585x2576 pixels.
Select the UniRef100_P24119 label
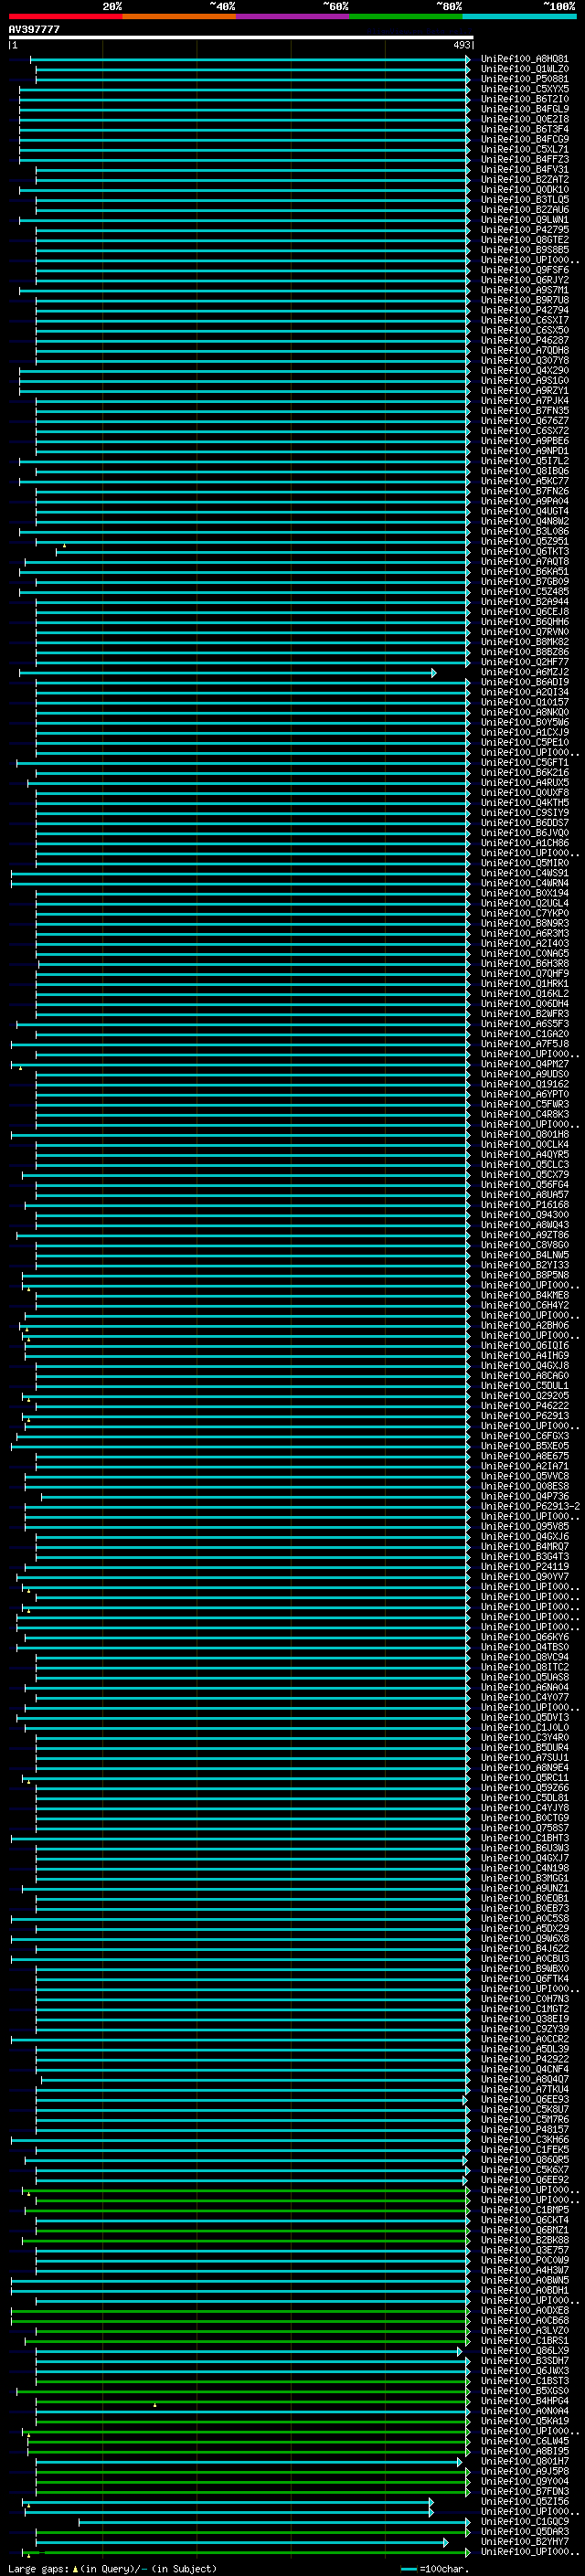[525, 1567]
